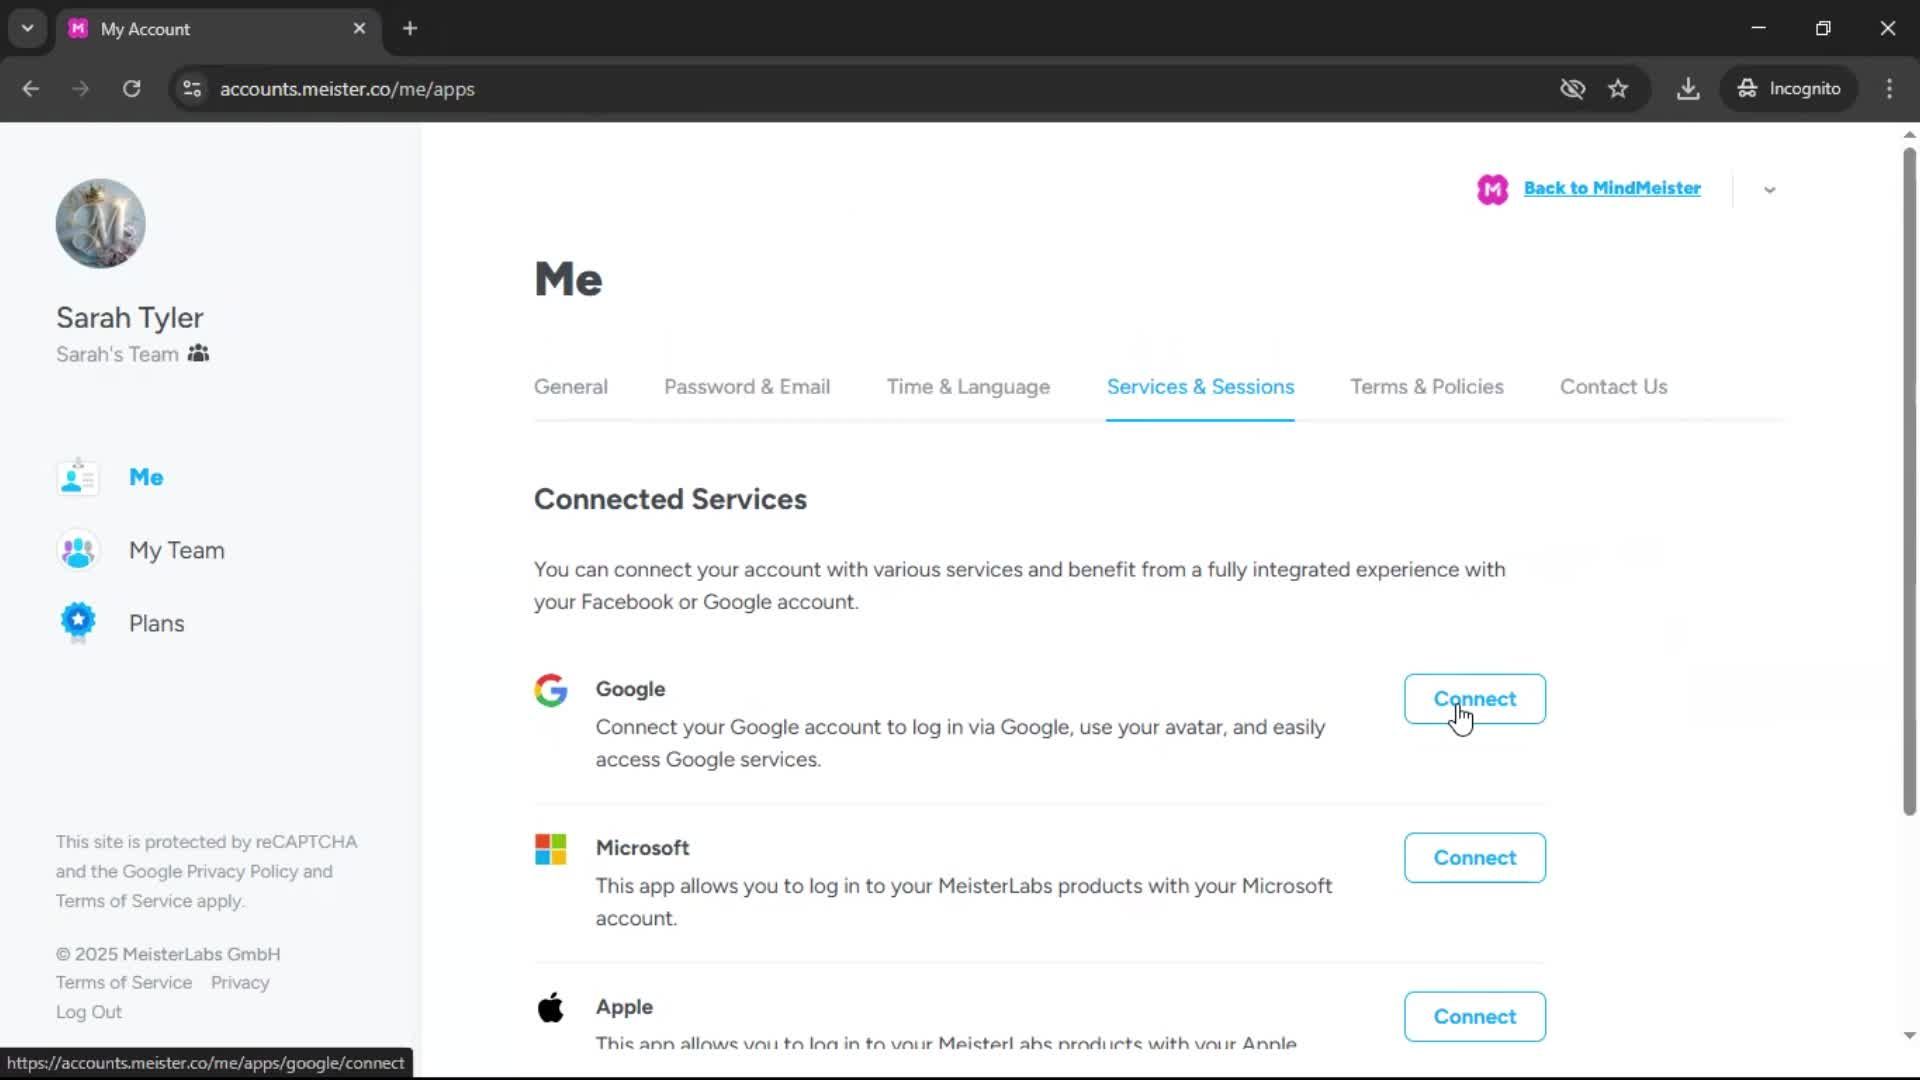The height and width of the screenshot is (1080, 1920).
Task: Click the Plans badge icon
Action: [78, 622]
